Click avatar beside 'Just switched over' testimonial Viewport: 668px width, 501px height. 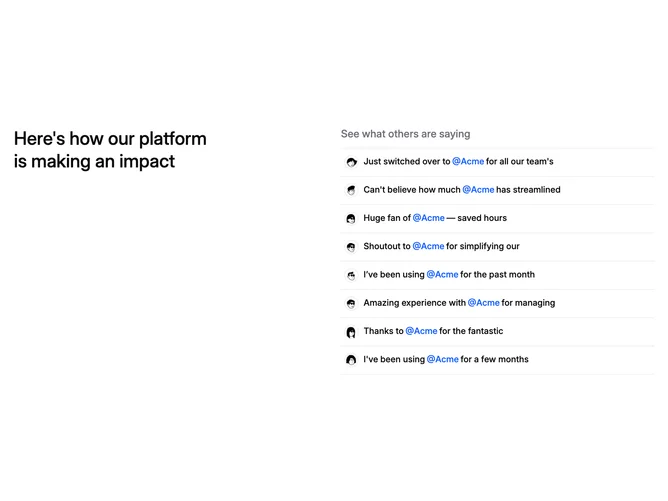click(351, 162)
